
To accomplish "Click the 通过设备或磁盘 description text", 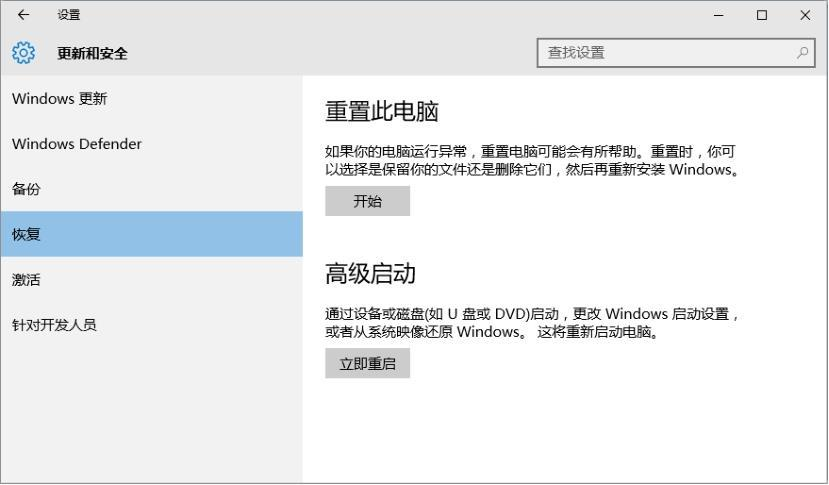I will click(x=532, y=323).
